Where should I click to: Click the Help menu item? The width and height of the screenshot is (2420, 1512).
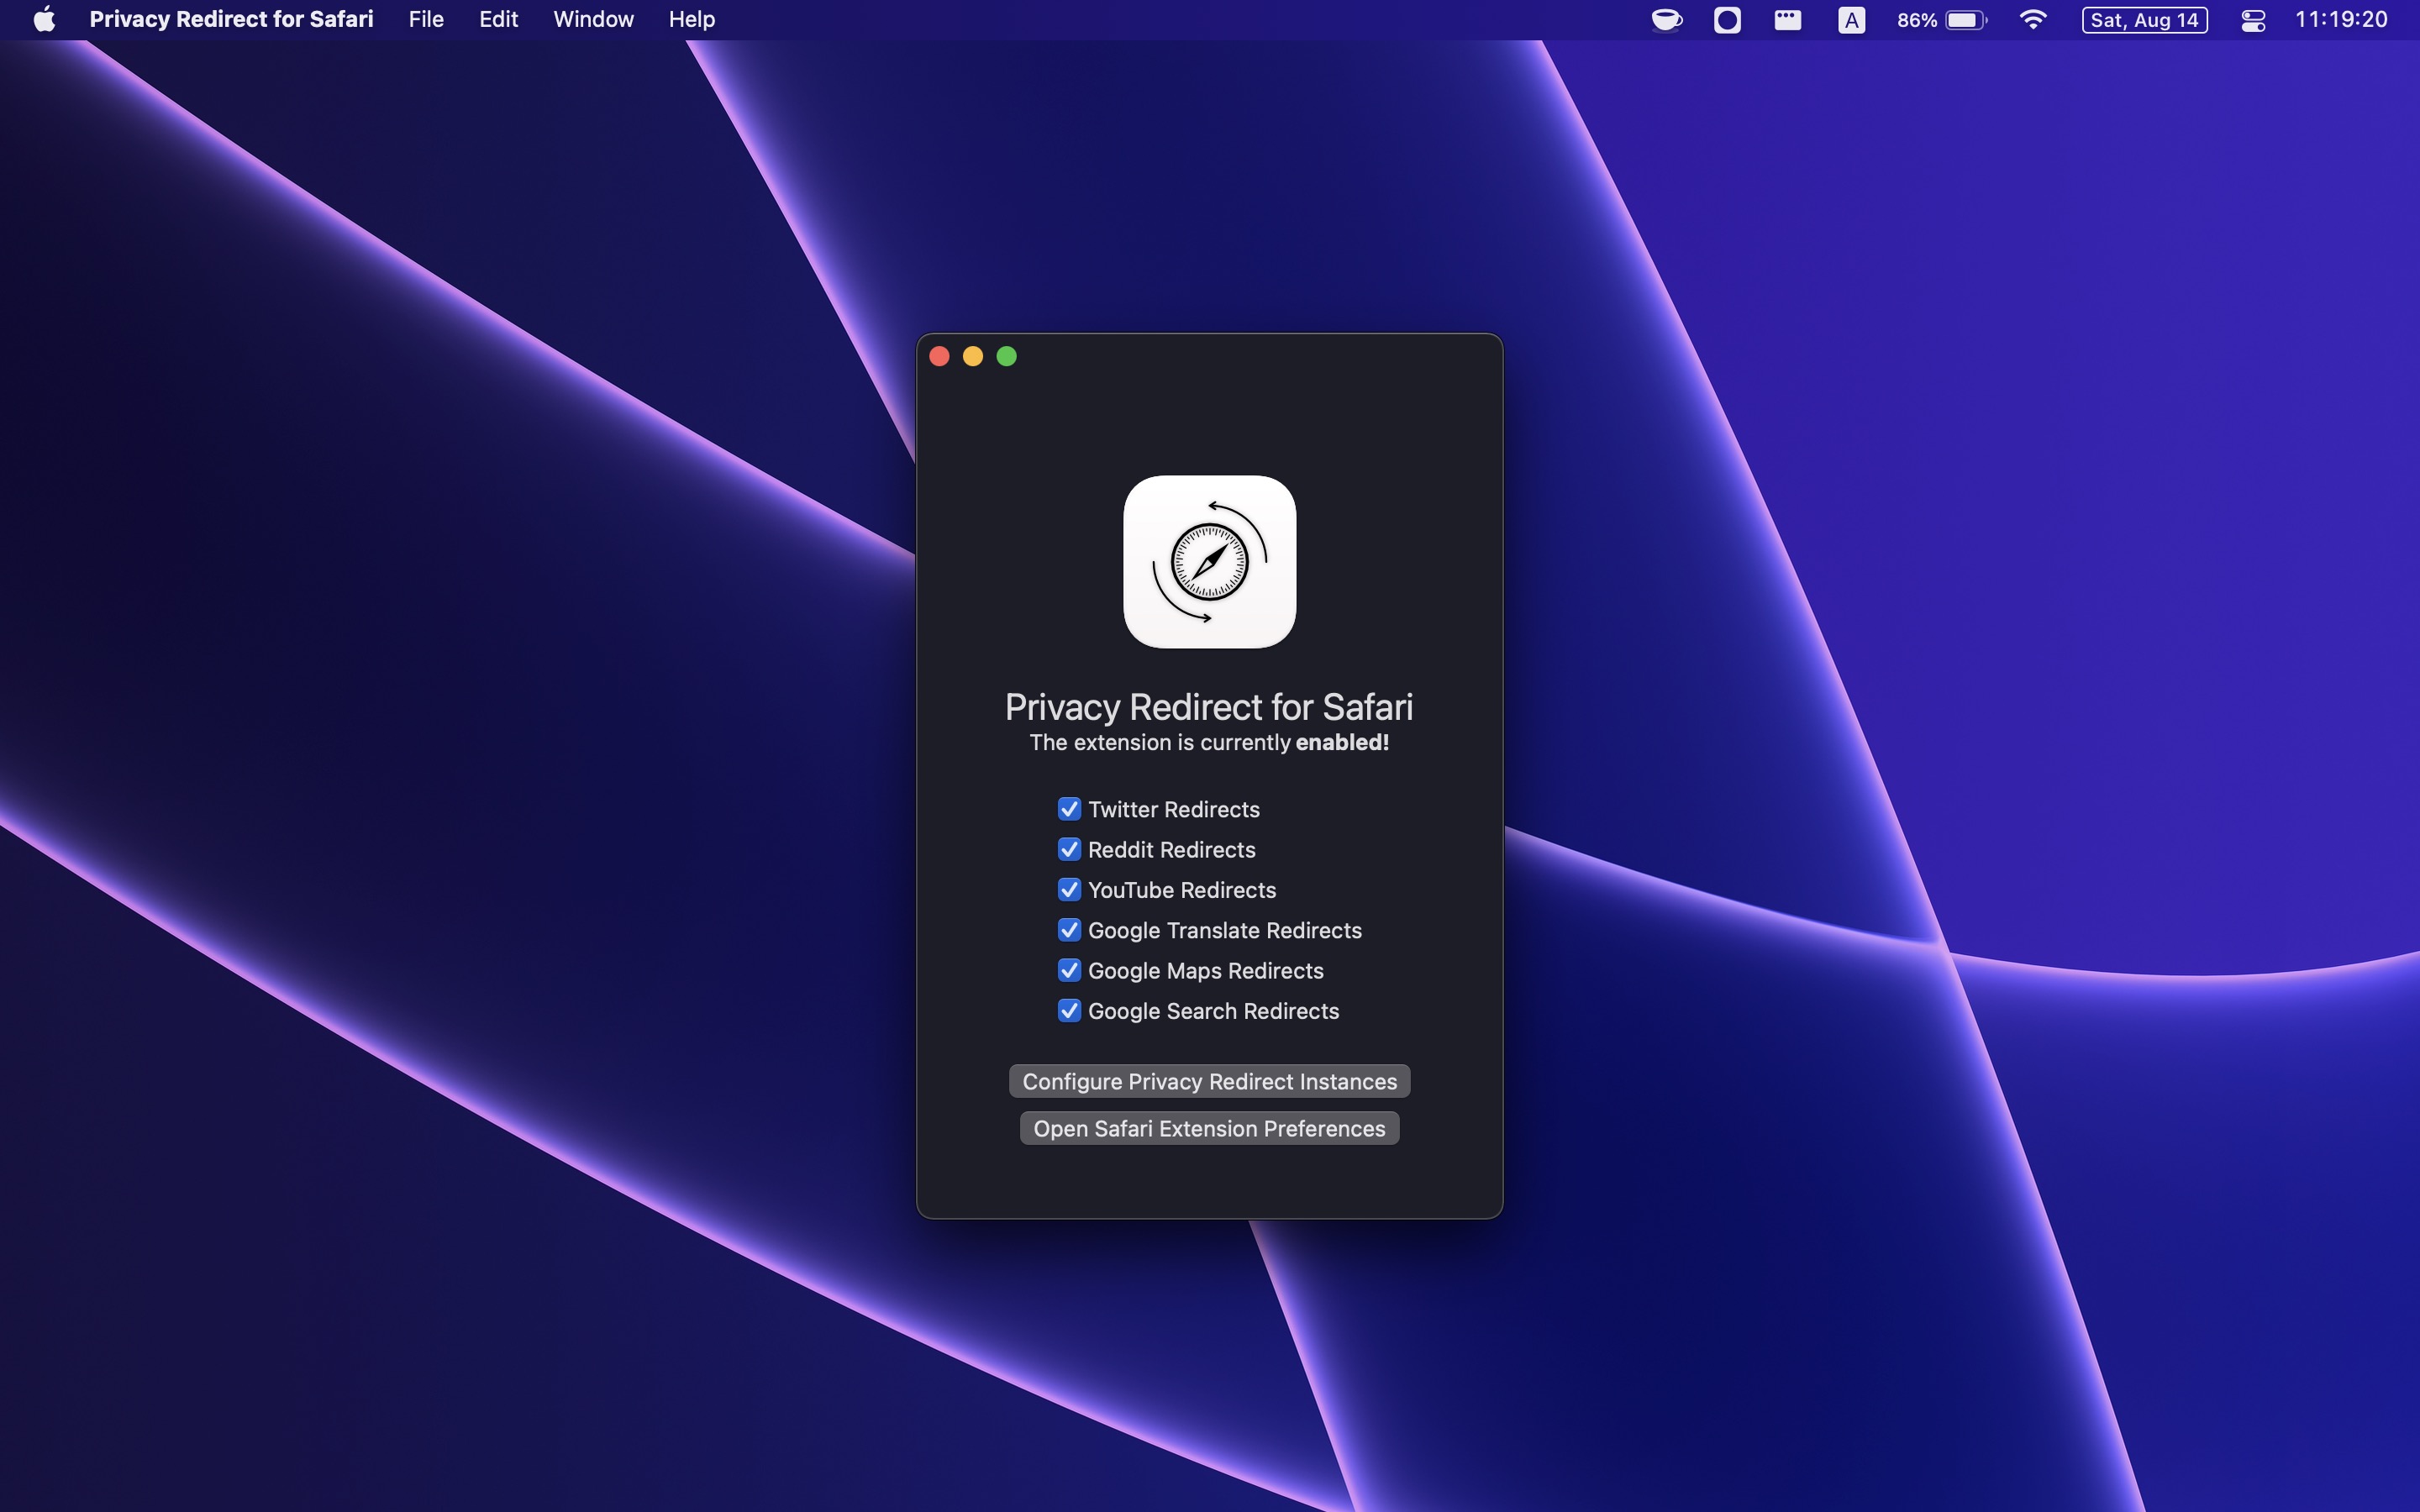[x=692, y=19]
